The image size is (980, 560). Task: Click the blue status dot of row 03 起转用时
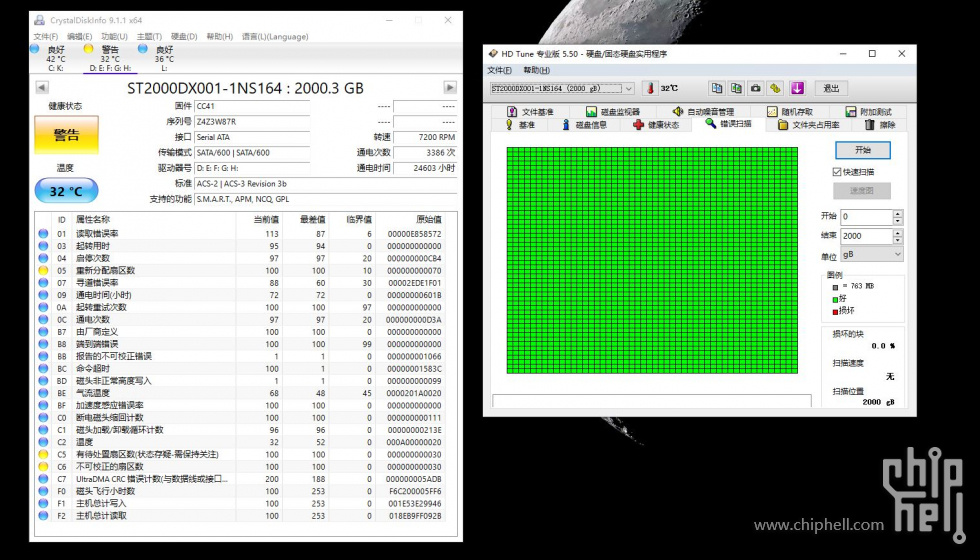tap(43, 246)
